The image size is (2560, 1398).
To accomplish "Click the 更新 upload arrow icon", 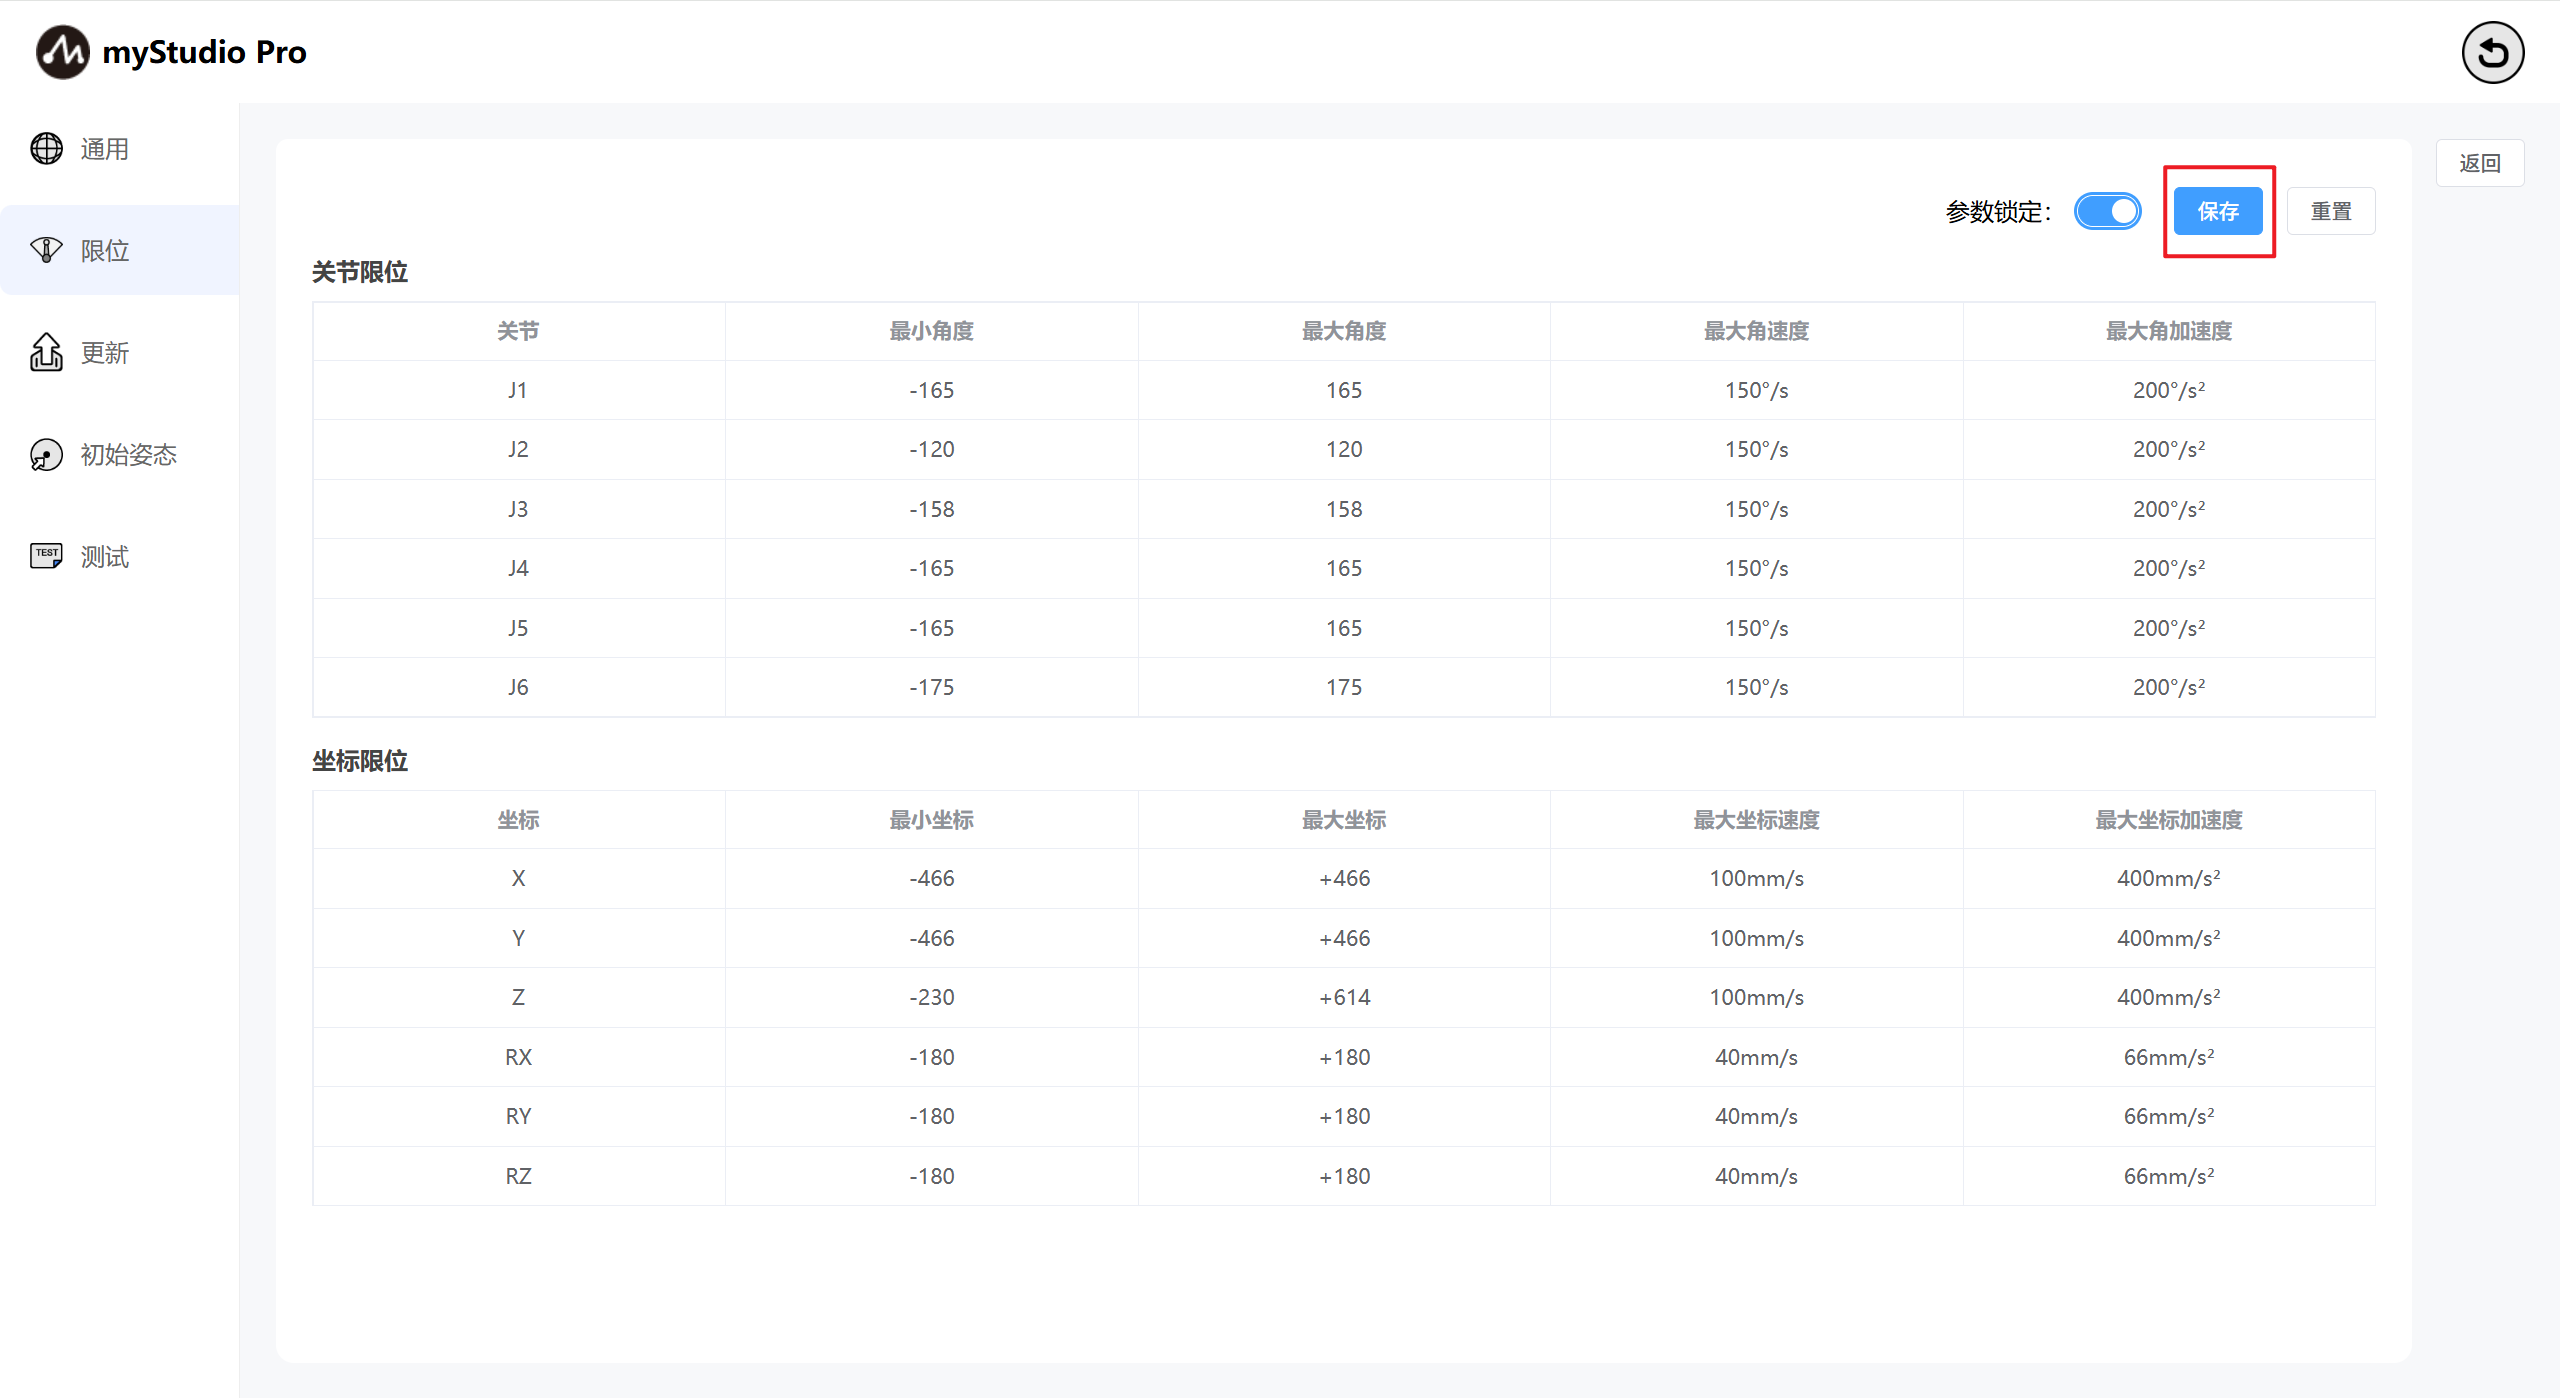I will pos(46,352).
